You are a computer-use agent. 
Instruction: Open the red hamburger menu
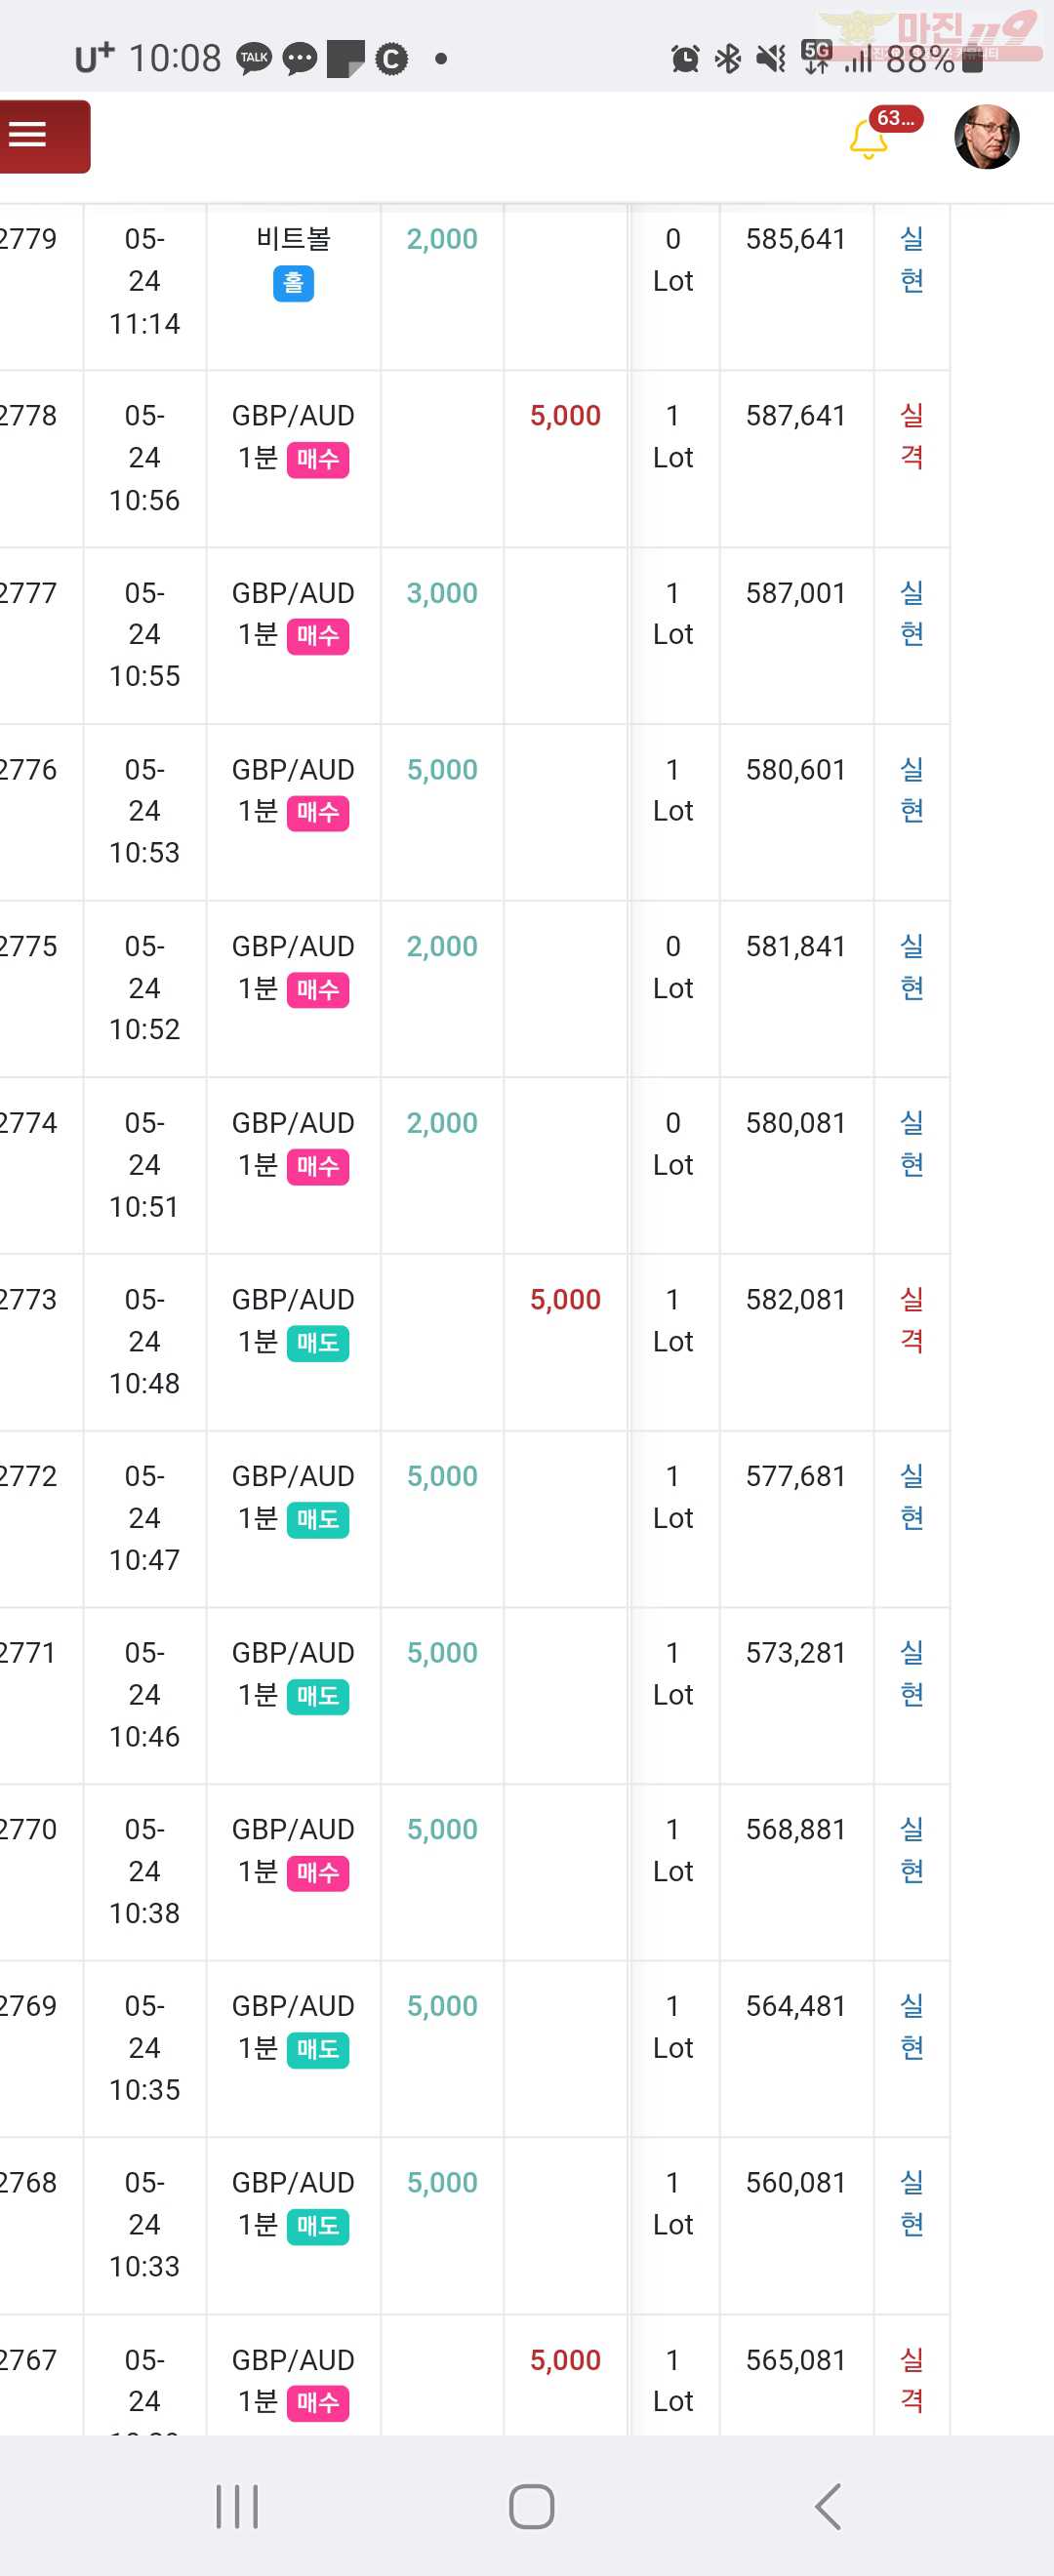tap(44, 136)
